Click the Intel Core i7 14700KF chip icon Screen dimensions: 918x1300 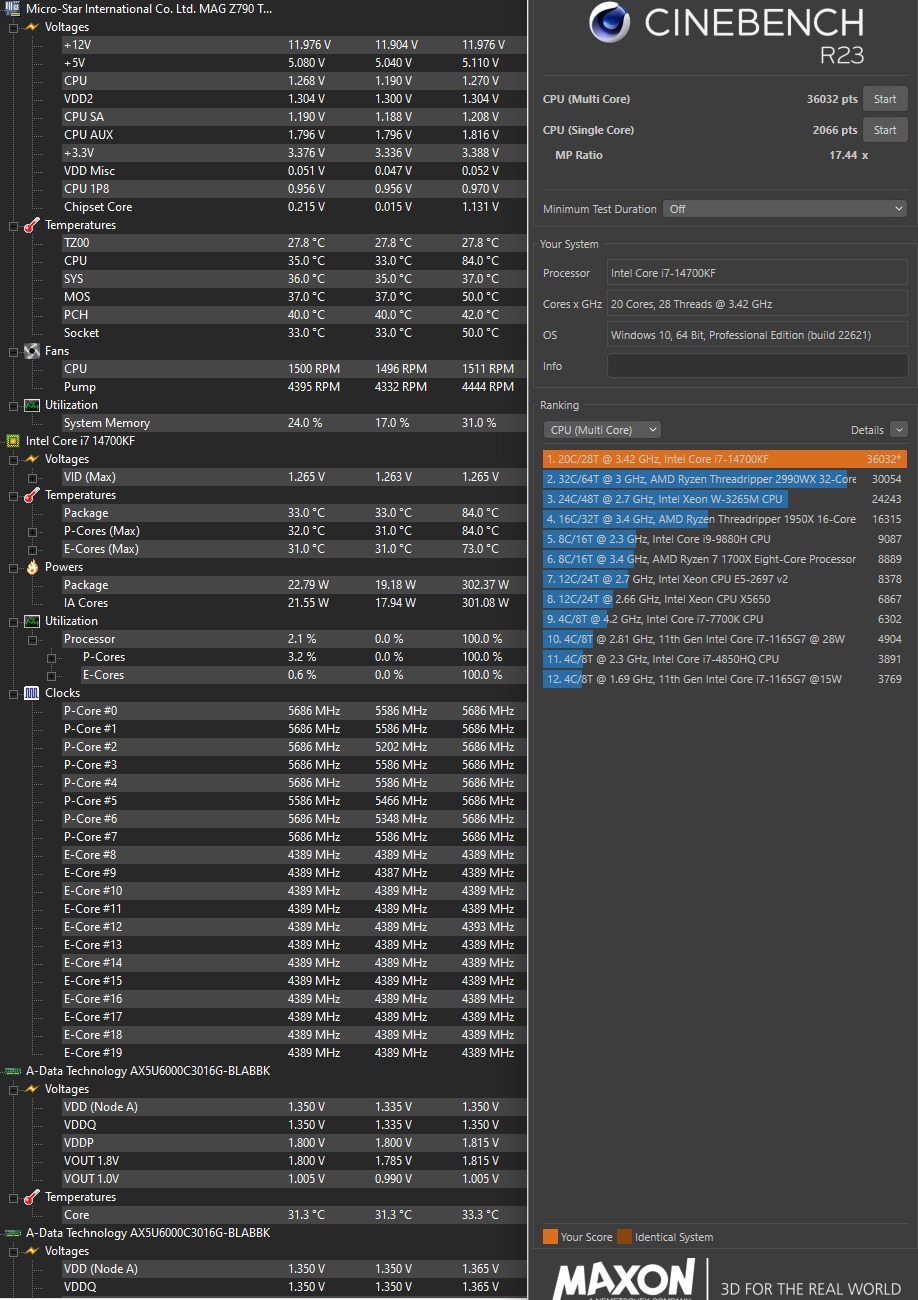point(13,441)
